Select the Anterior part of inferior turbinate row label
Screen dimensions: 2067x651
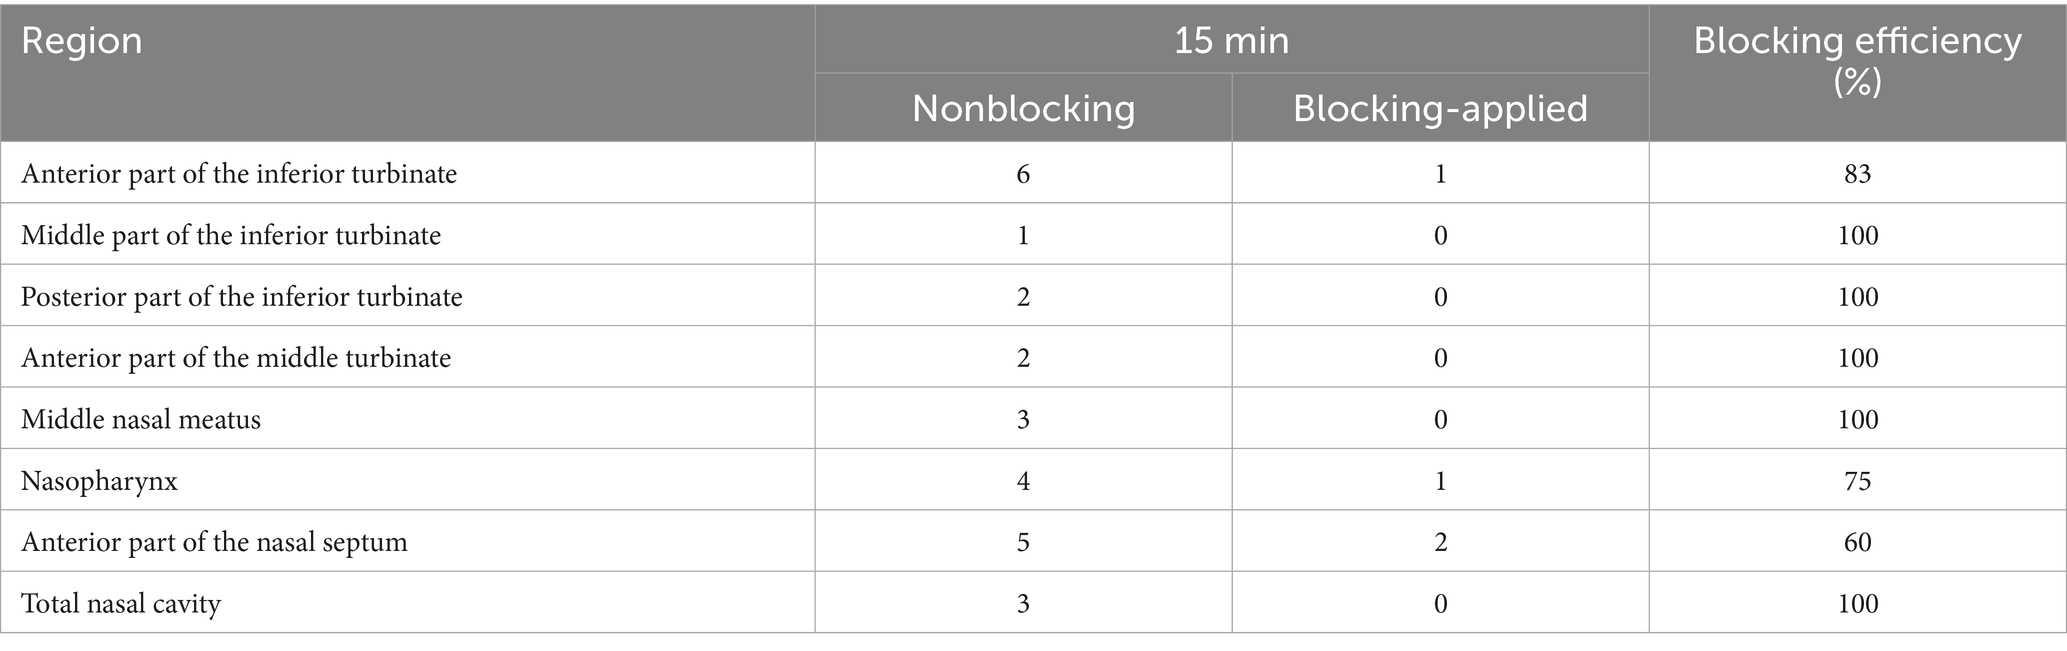[x=239, y=174]
